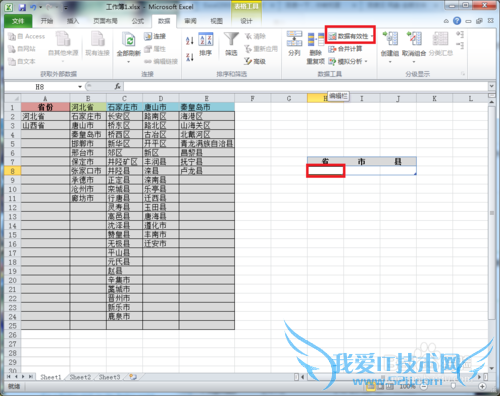Click the Save icon in quick access toolbar
Screen dimensions: 500x396
[x=22, y=7]
